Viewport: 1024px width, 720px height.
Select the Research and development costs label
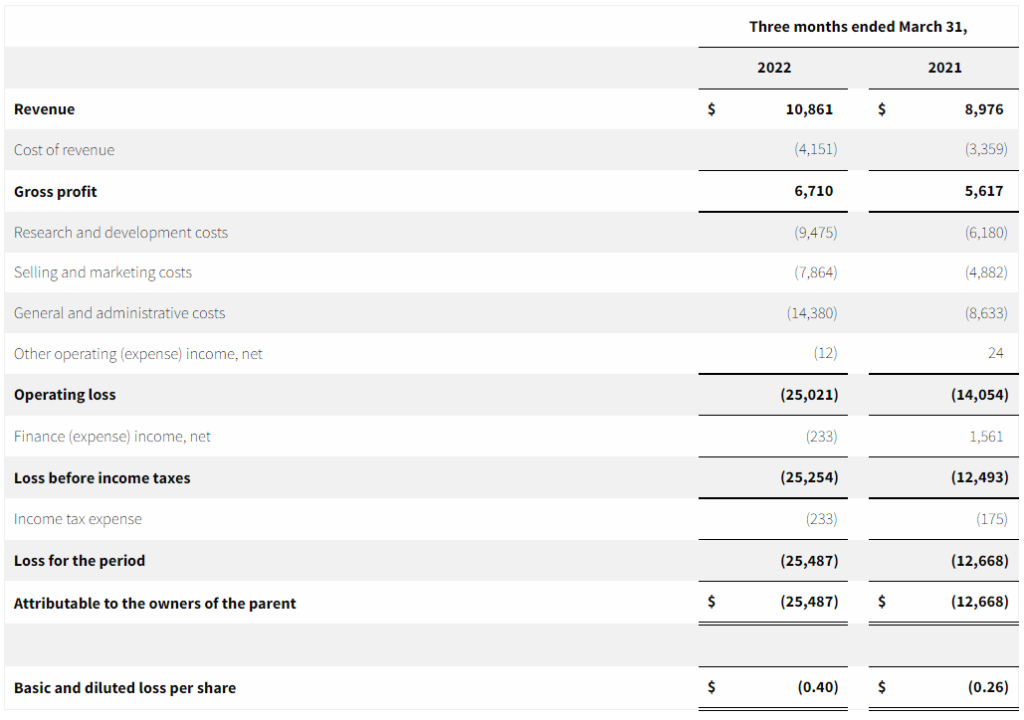click(121, 232)
